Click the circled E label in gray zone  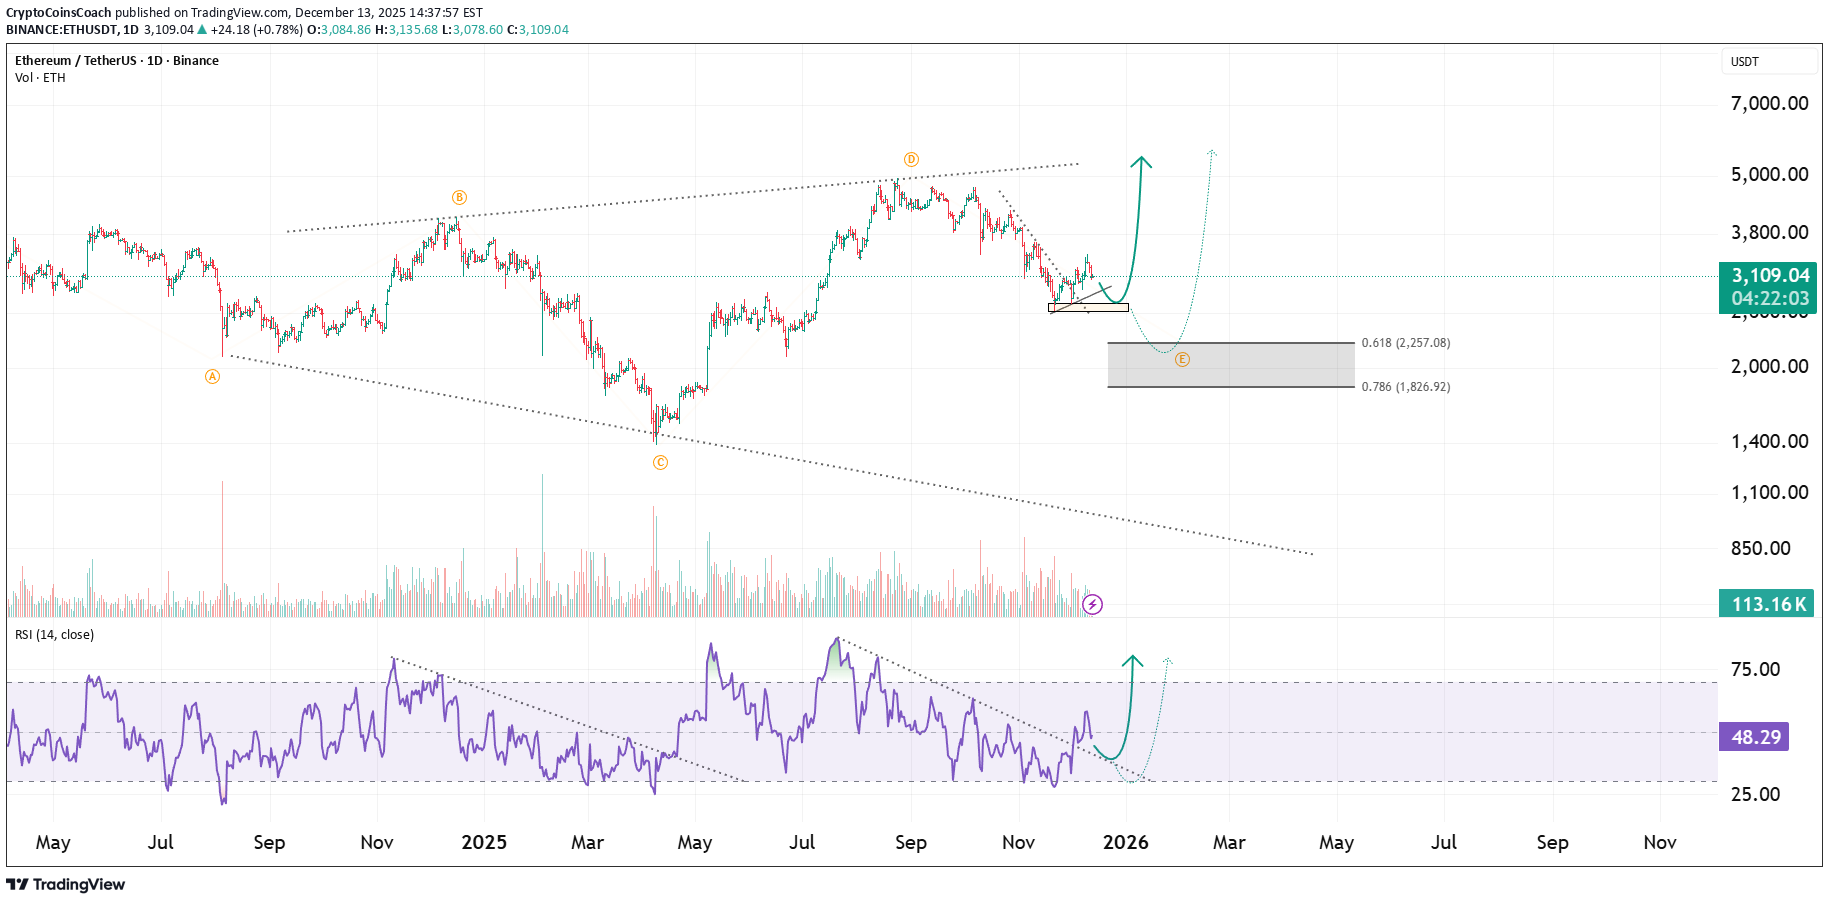click(1182, 360)
